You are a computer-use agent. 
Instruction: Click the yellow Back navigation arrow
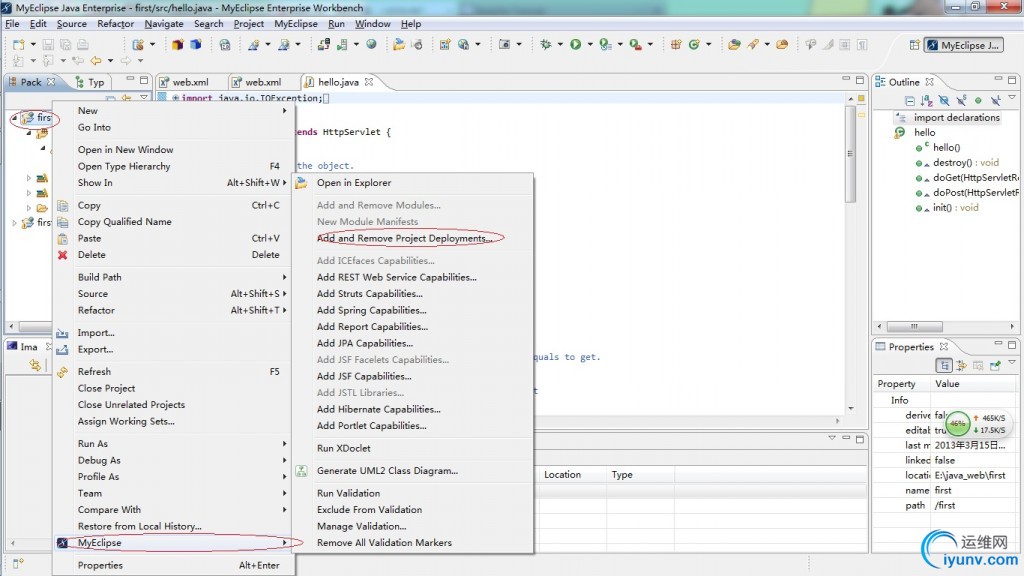tap(96, 61)
